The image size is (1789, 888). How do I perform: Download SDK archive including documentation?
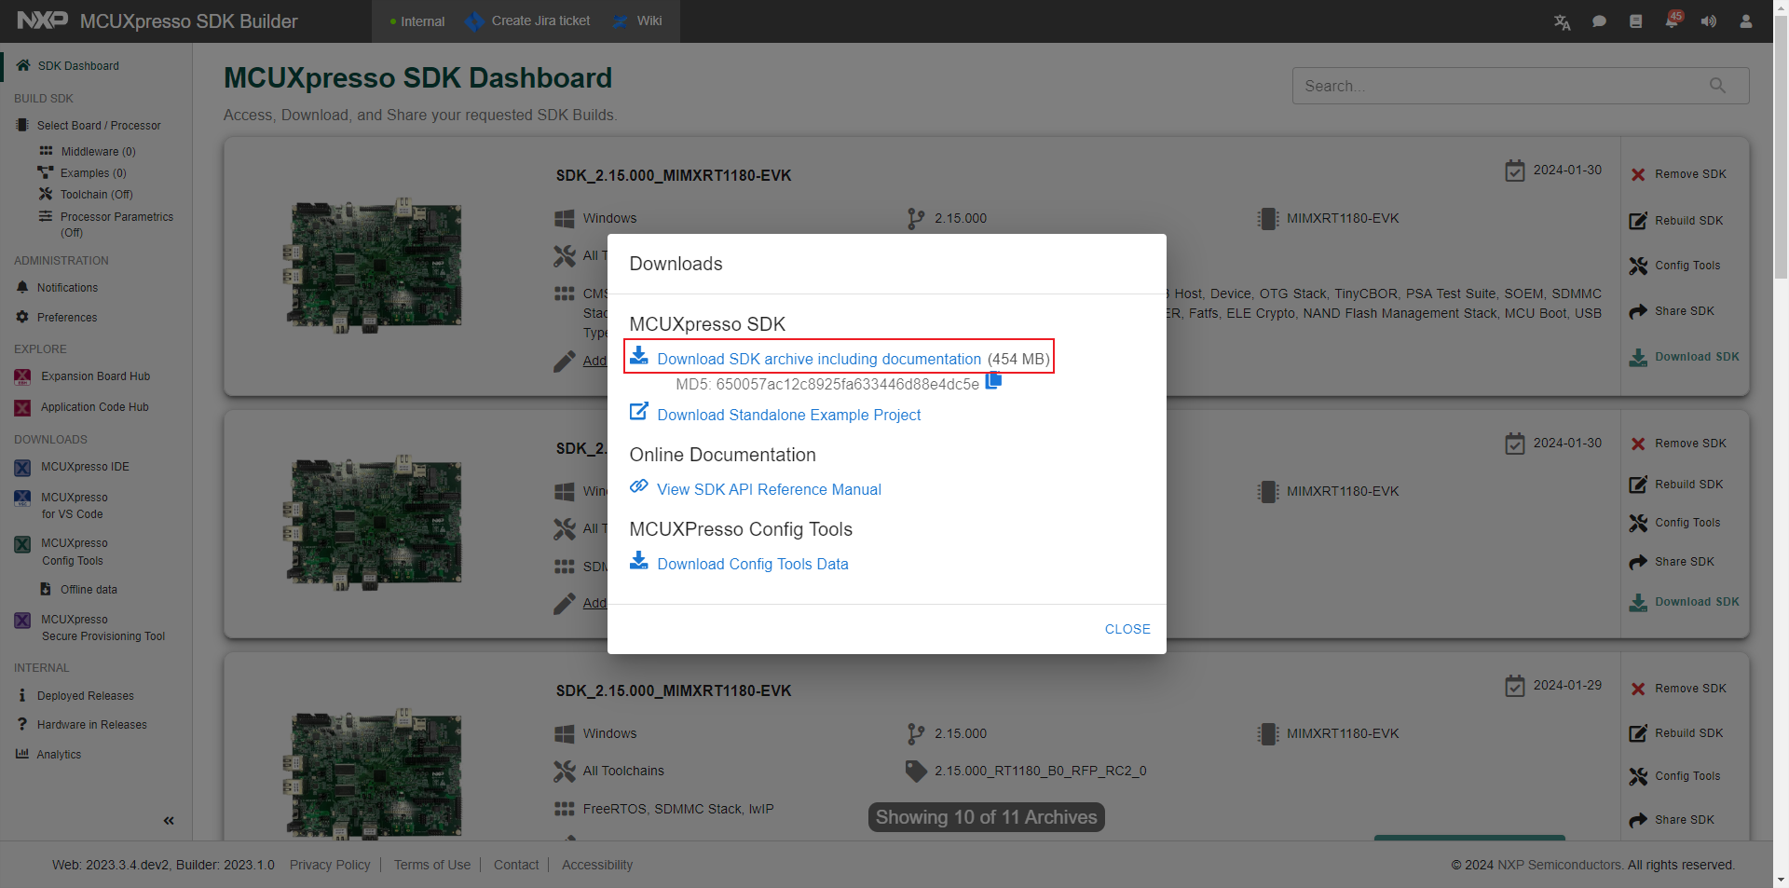pyautogui.click(x=818, y=359)
